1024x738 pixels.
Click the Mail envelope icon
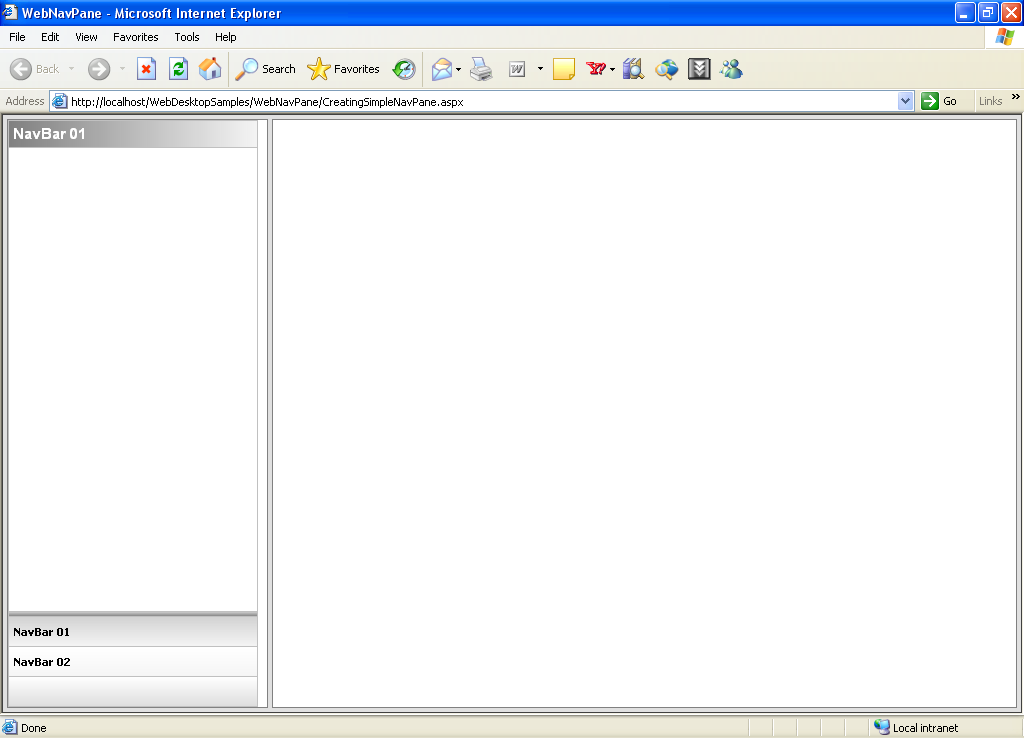click(441, 69)
